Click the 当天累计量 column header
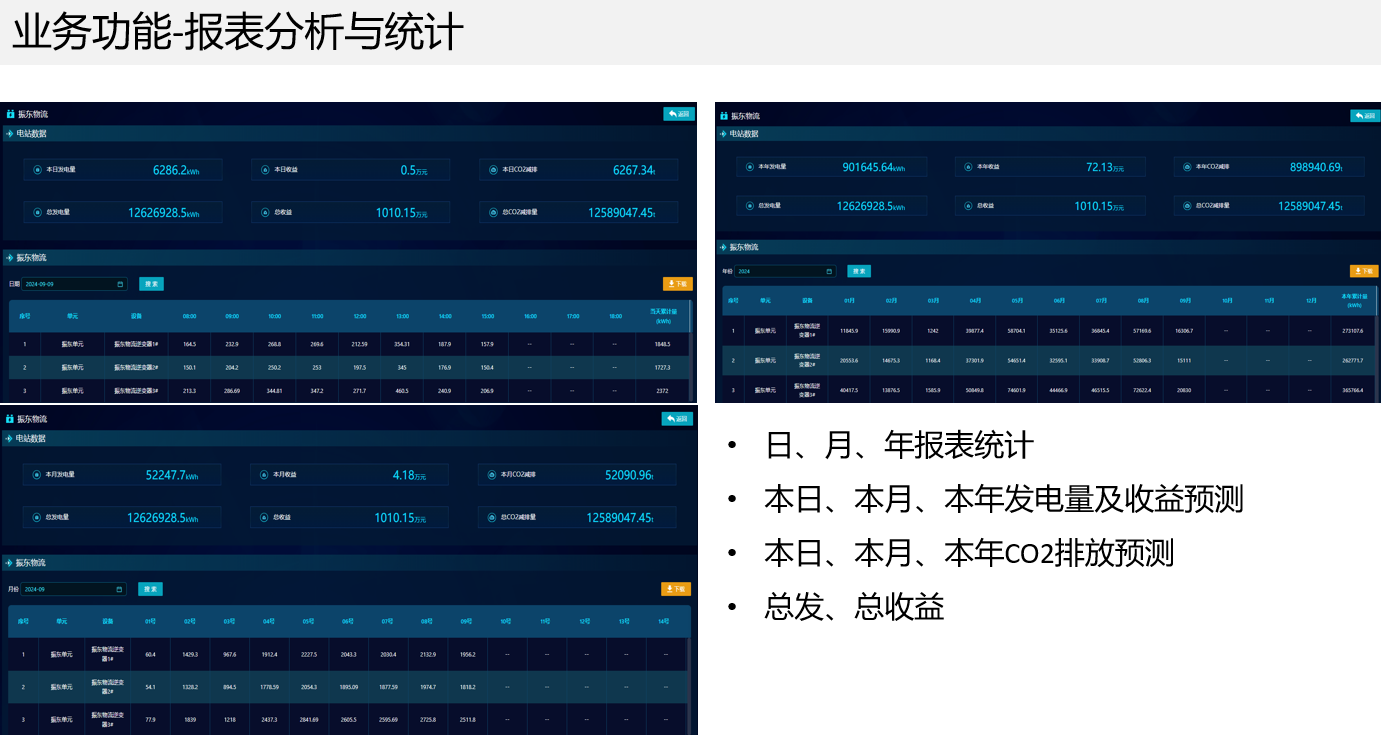 663,316
